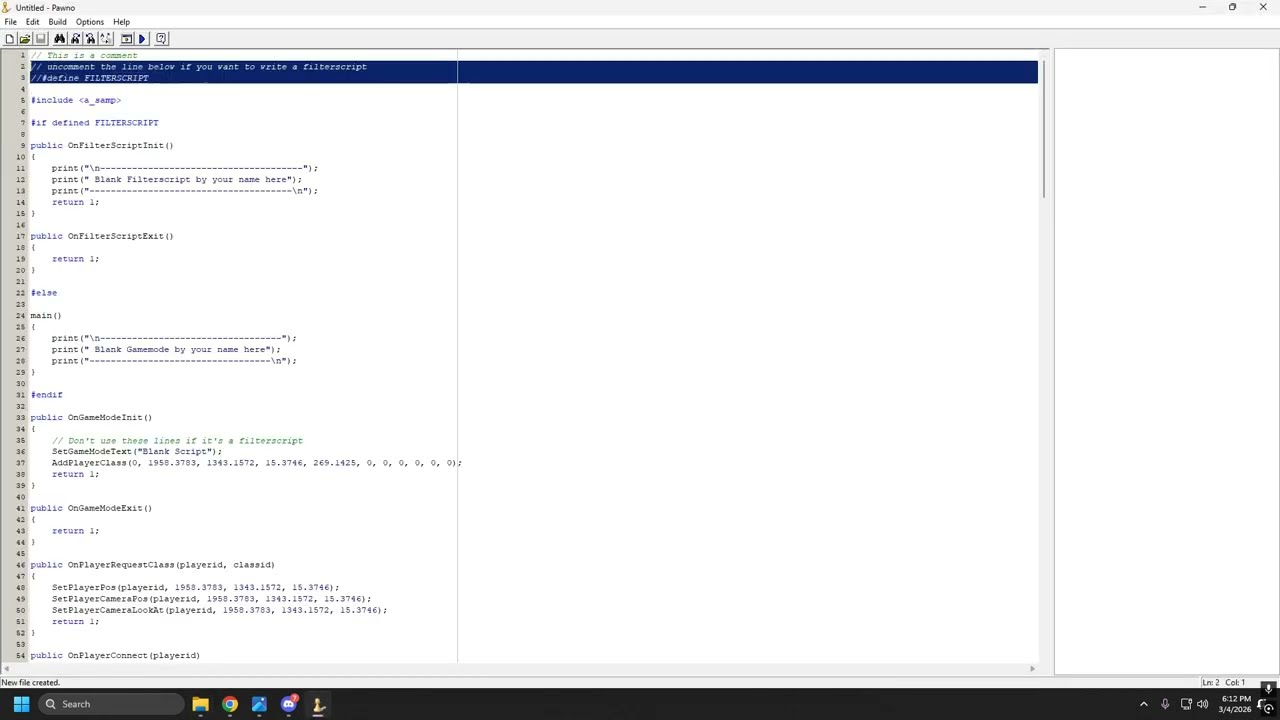
Task: Click the blue Compile-Run arrow icon
Action: tap(142, 39)
